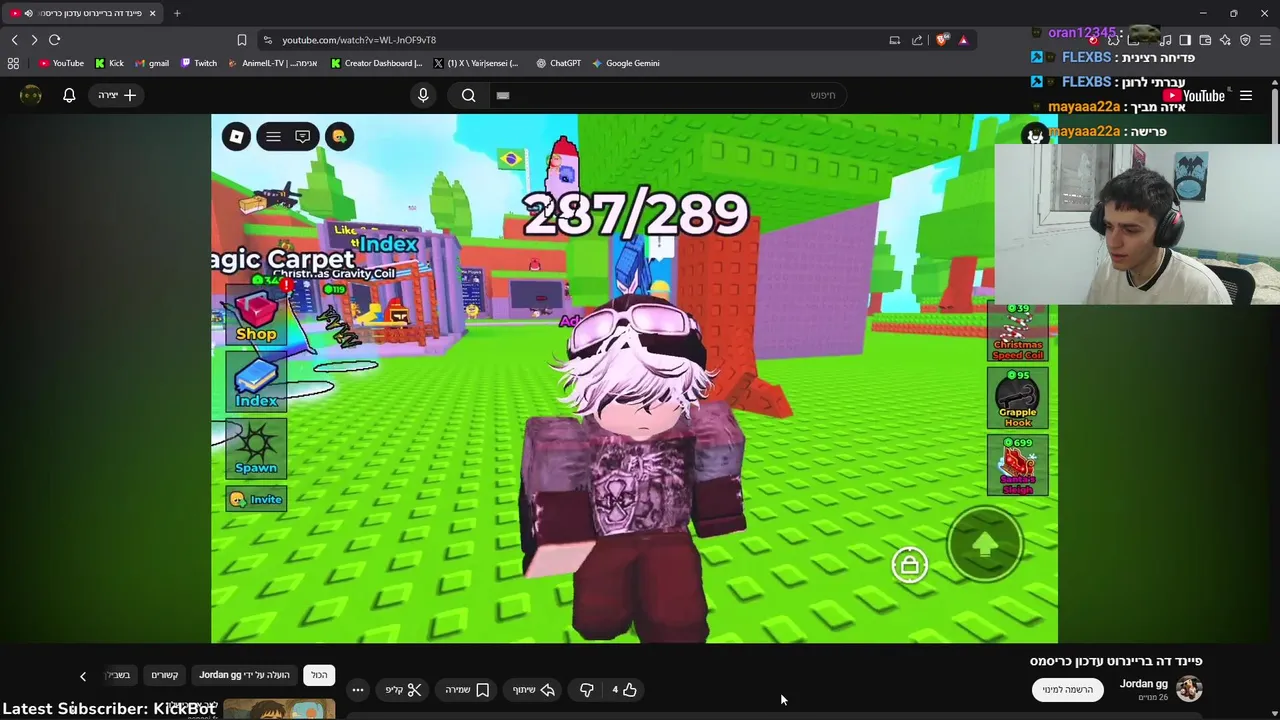Open AnimeIL-TV bookmark
This screenshot has height=720, width=1280.
pyautogui.click(x=272, y=63)
